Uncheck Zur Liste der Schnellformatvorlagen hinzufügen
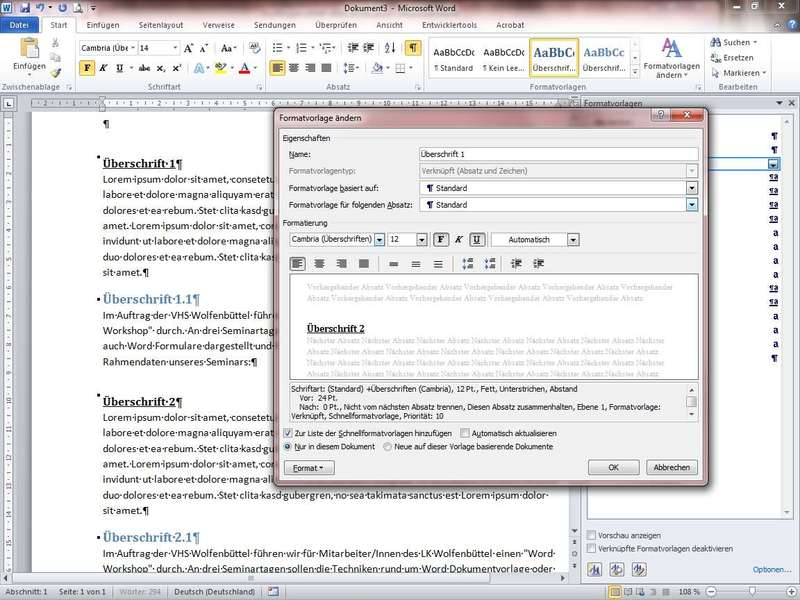Image resolution: width=800 pixels, height=600 pixels. point(288,433)
